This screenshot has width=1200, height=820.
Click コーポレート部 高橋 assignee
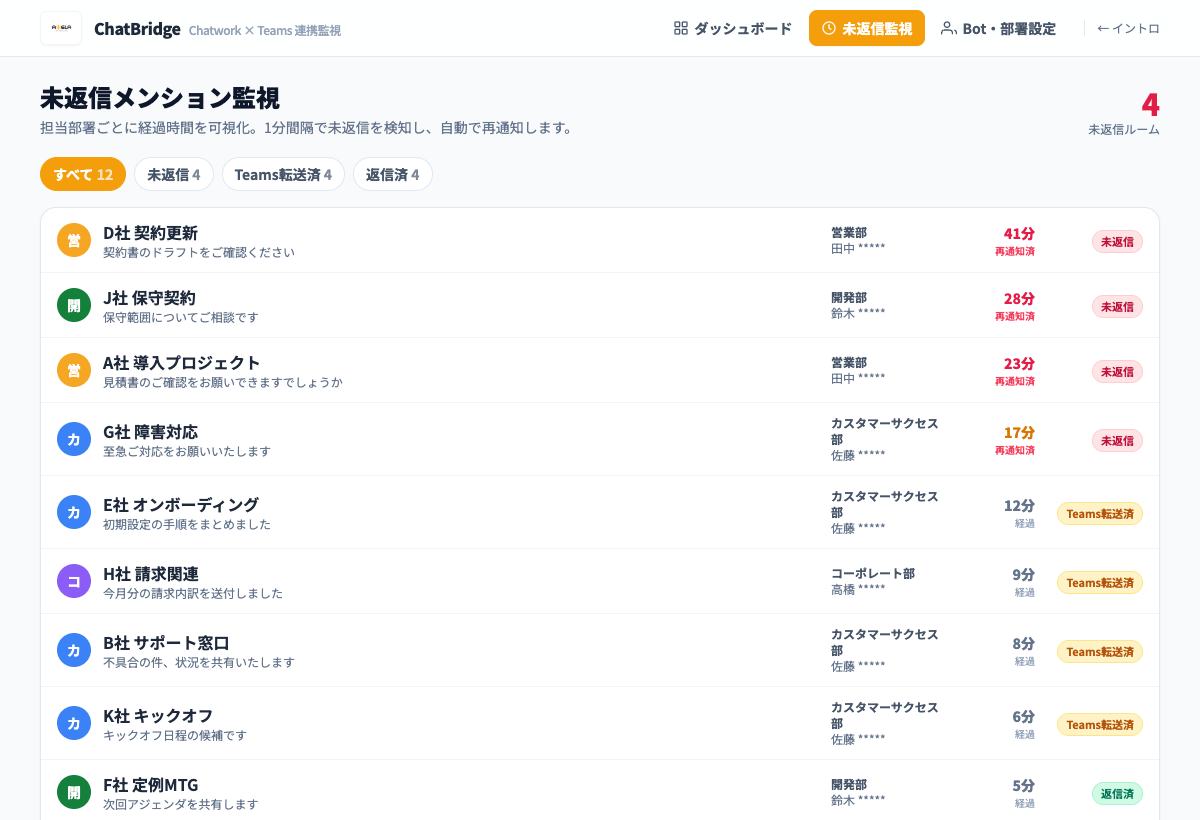tap(873, 581)
